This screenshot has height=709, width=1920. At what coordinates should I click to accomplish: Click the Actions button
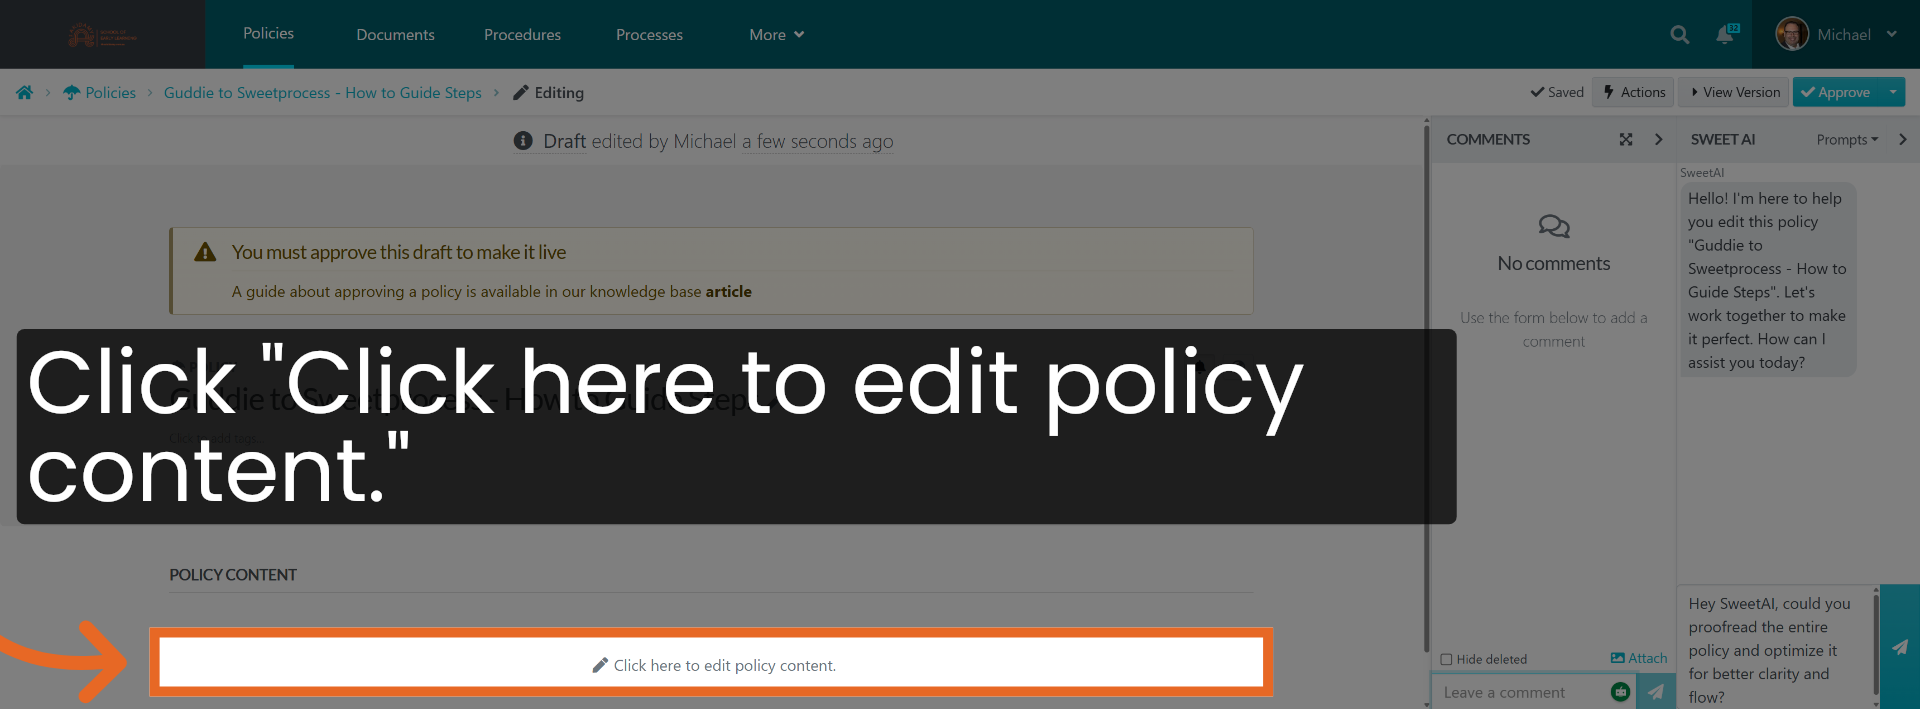(1633, 92)
